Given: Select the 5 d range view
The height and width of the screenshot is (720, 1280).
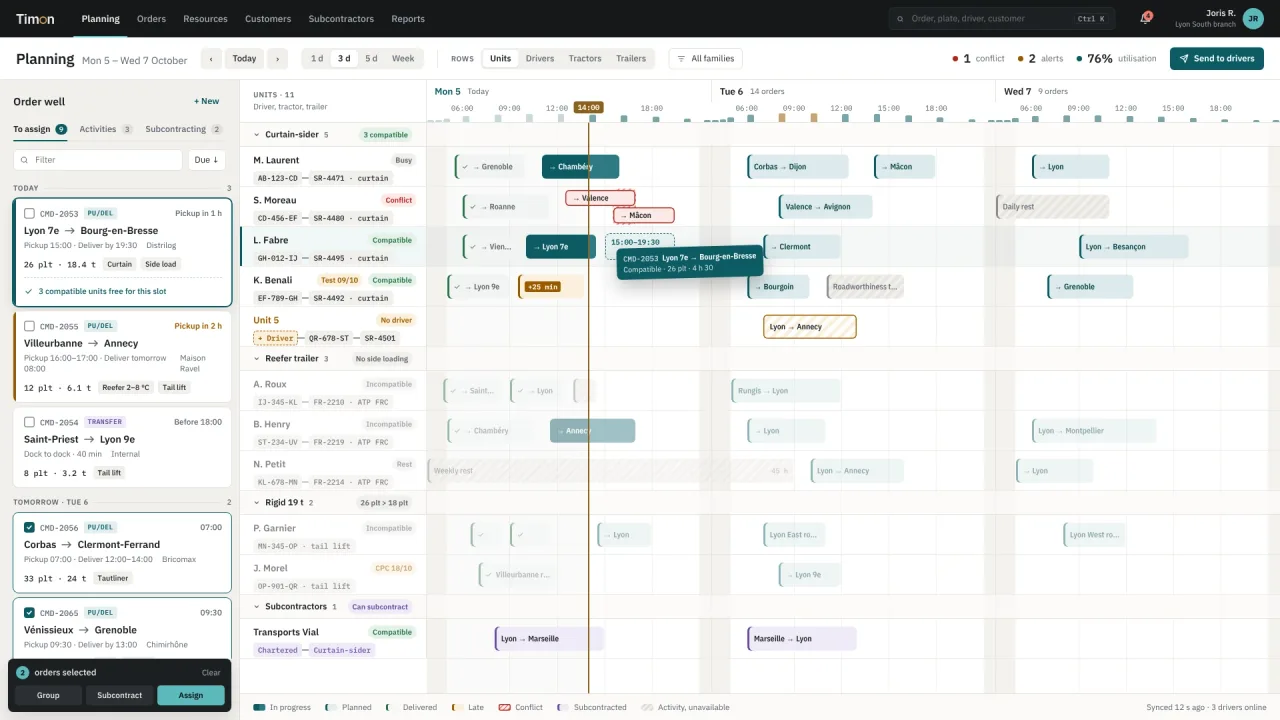Looking at the screenshot, I should click(371, 59).
